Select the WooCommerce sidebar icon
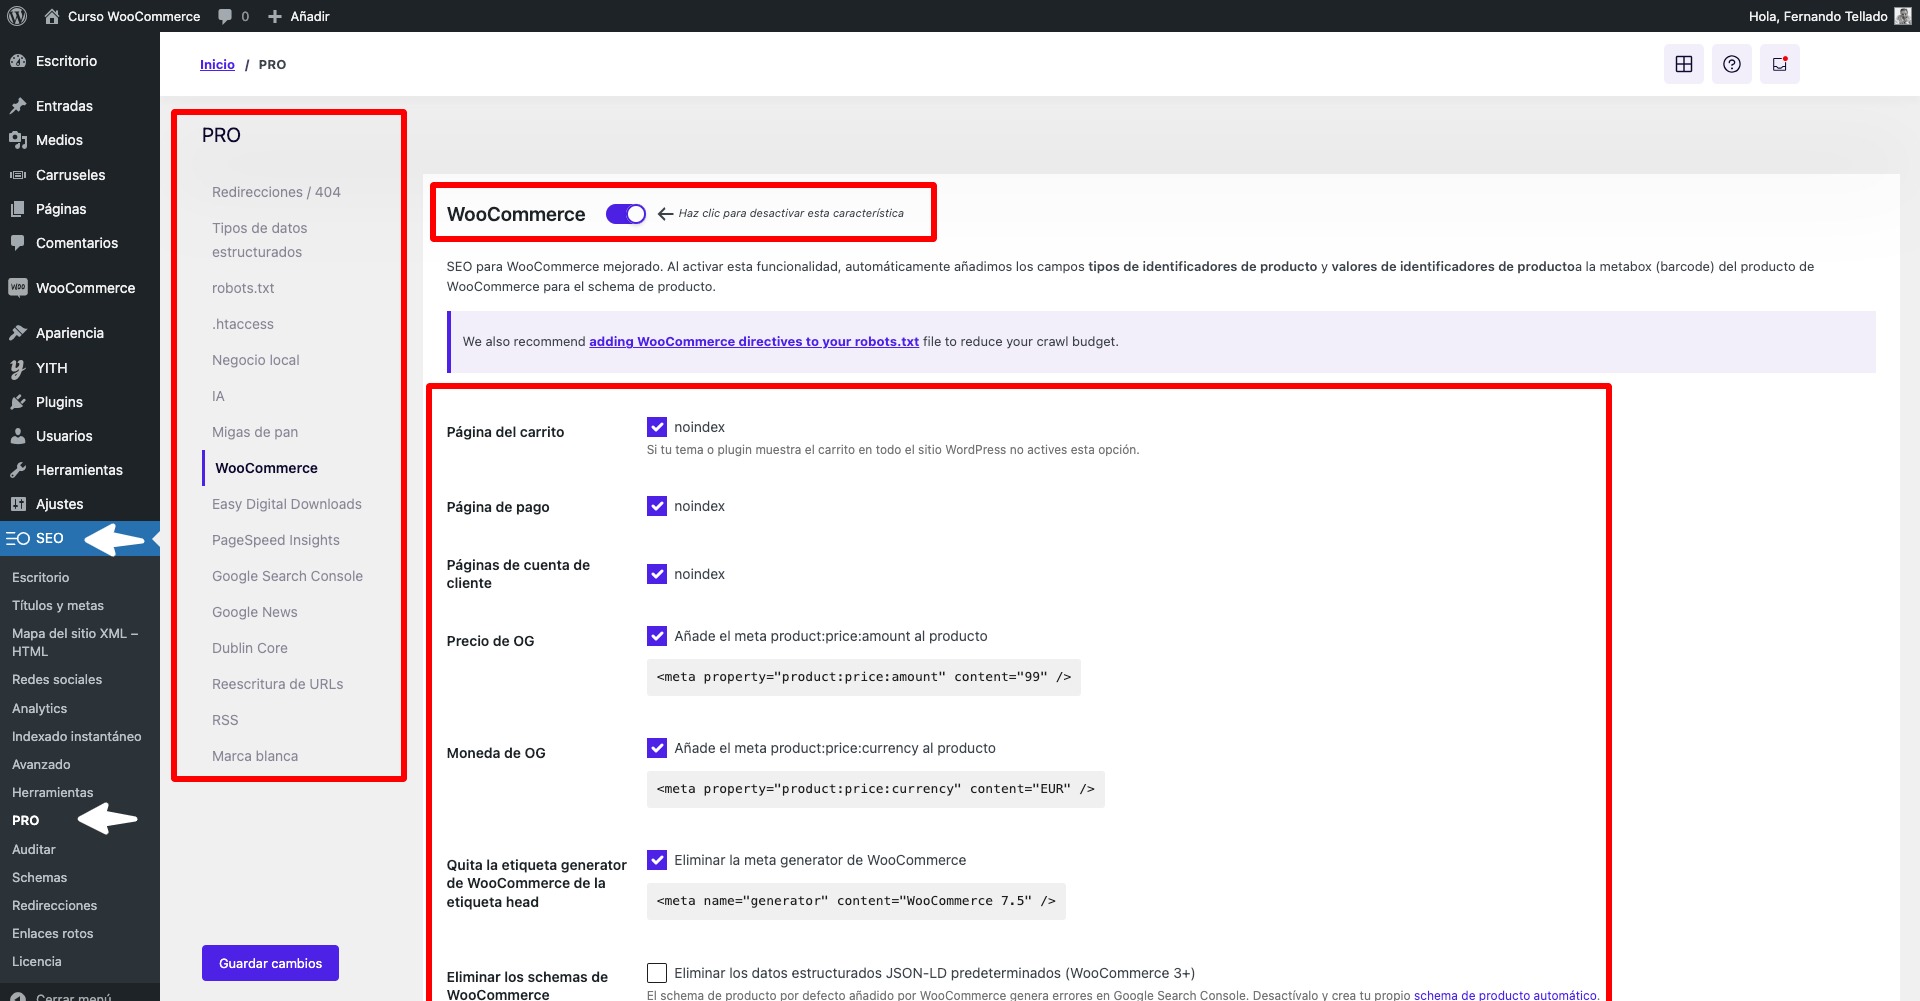The height and width of the screenshot is (1001, 1920). coord(18,288)
